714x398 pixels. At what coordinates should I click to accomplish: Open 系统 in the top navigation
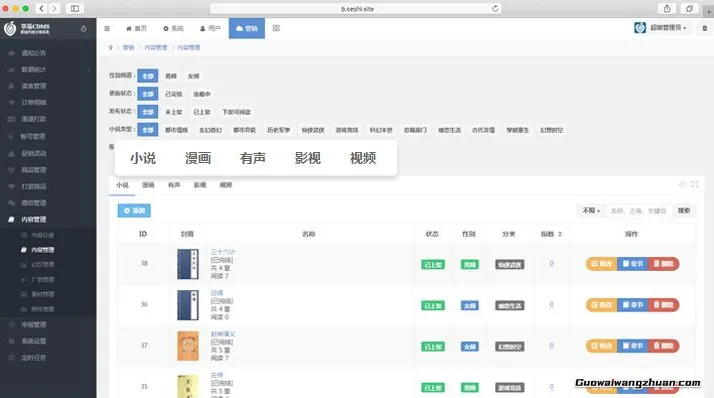[173, 28]
